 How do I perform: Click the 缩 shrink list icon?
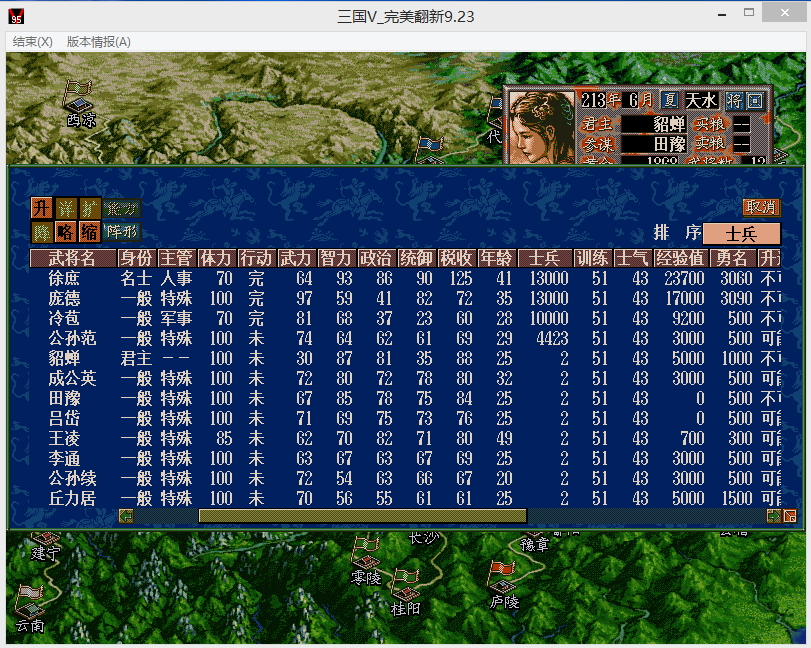(89, 232)
